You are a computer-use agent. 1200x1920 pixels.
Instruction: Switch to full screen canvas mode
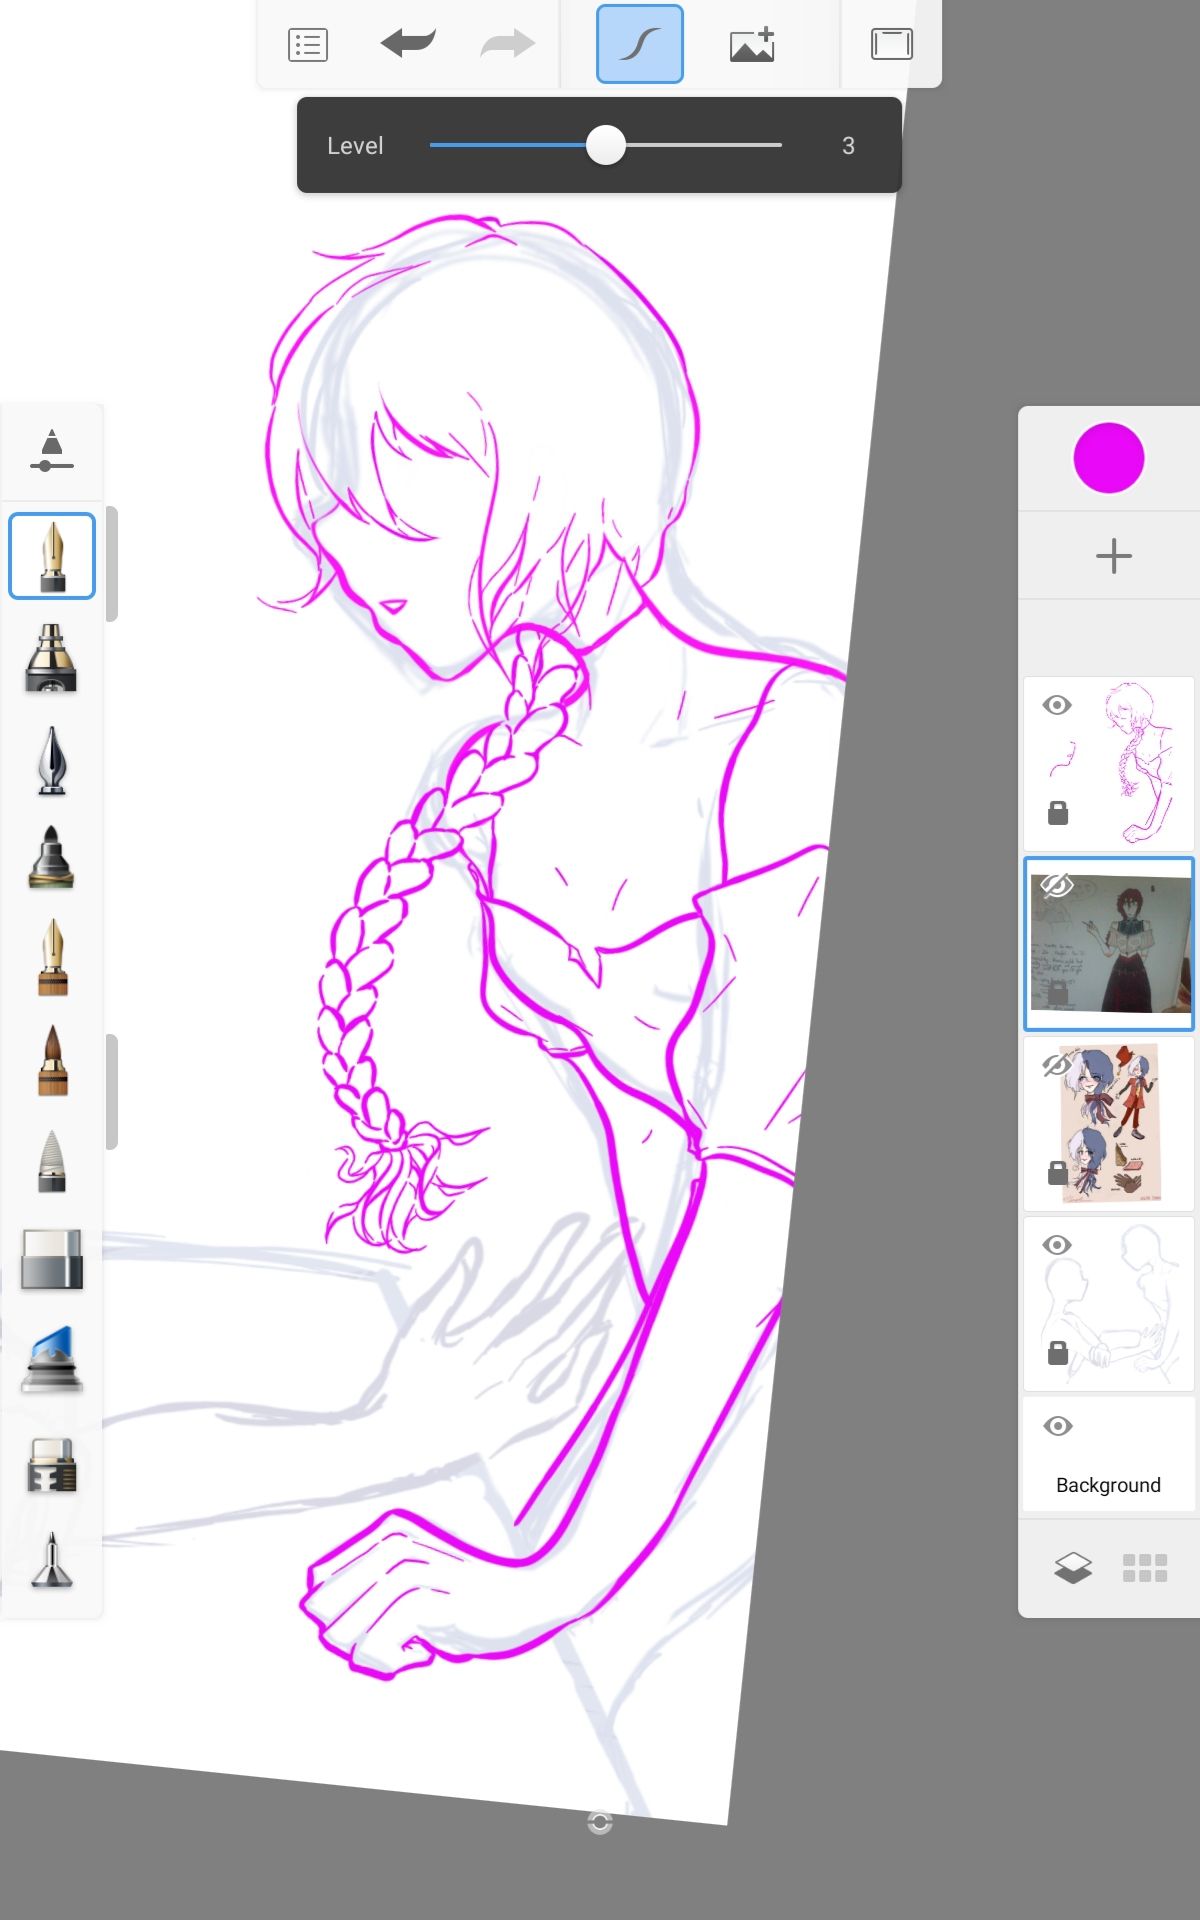click(891, 44)
